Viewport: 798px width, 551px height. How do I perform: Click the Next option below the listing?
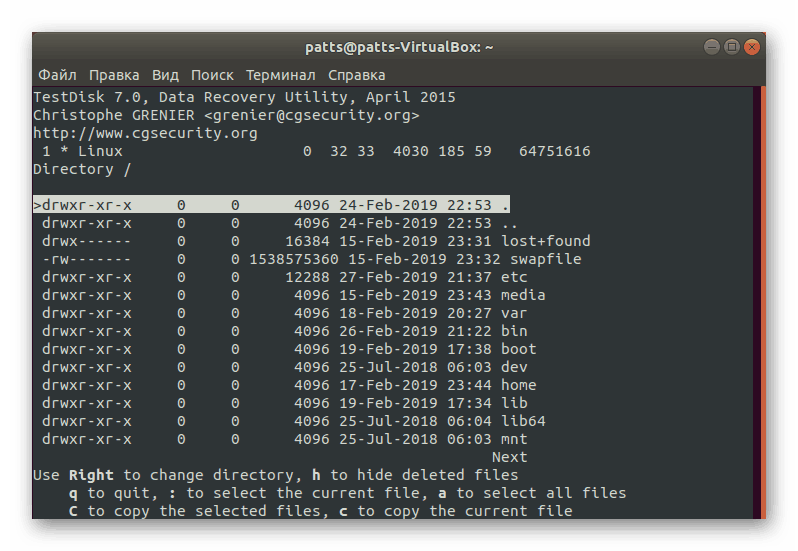point(509,457)
